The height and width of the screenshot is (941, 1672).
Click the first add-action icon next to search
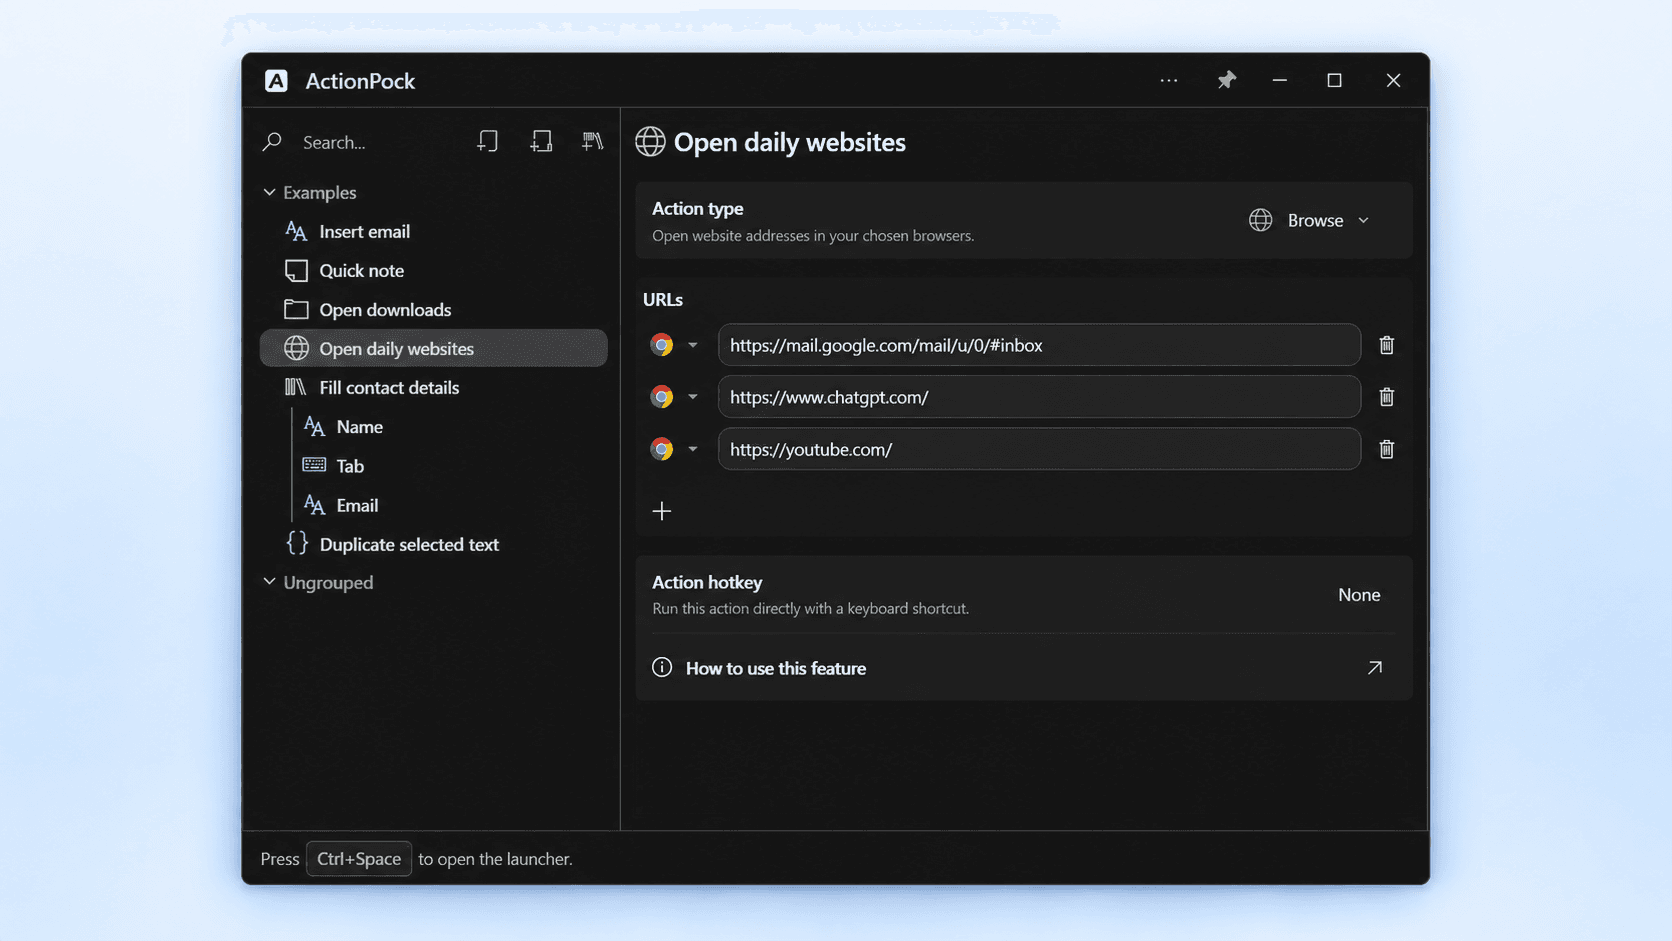pos(487,141)
